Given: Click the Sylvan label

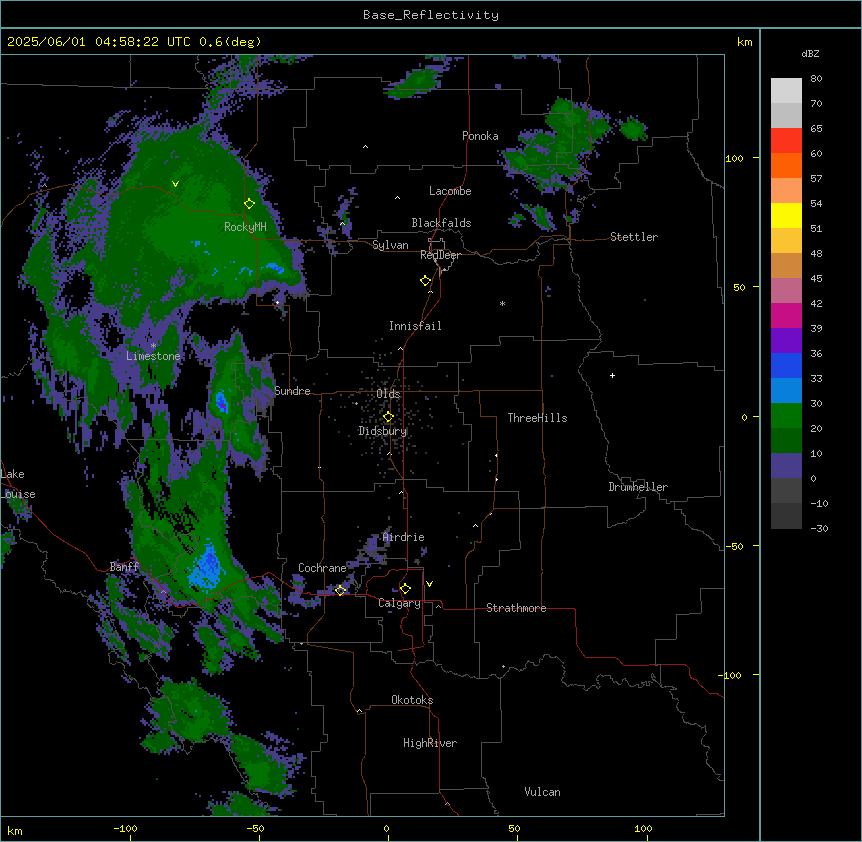Looking at the screenshot, I should point(390,245).
